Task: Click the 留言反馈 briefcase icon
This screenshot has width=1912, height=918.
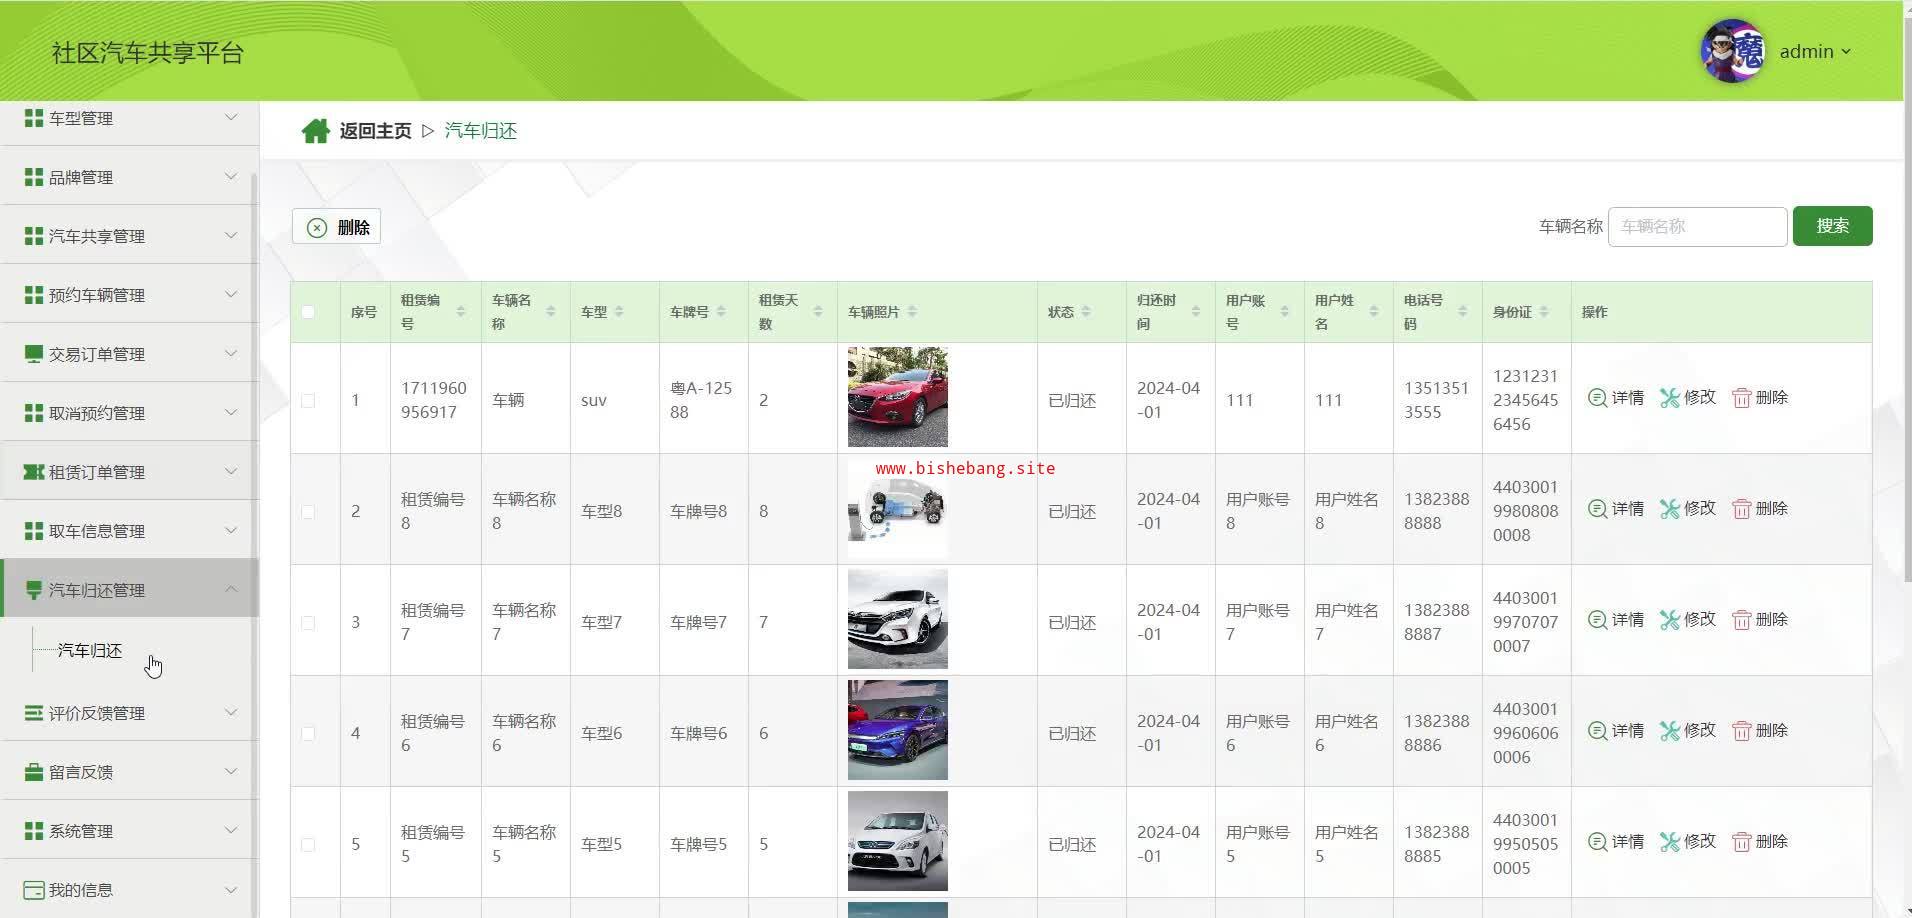Action: 34,772
